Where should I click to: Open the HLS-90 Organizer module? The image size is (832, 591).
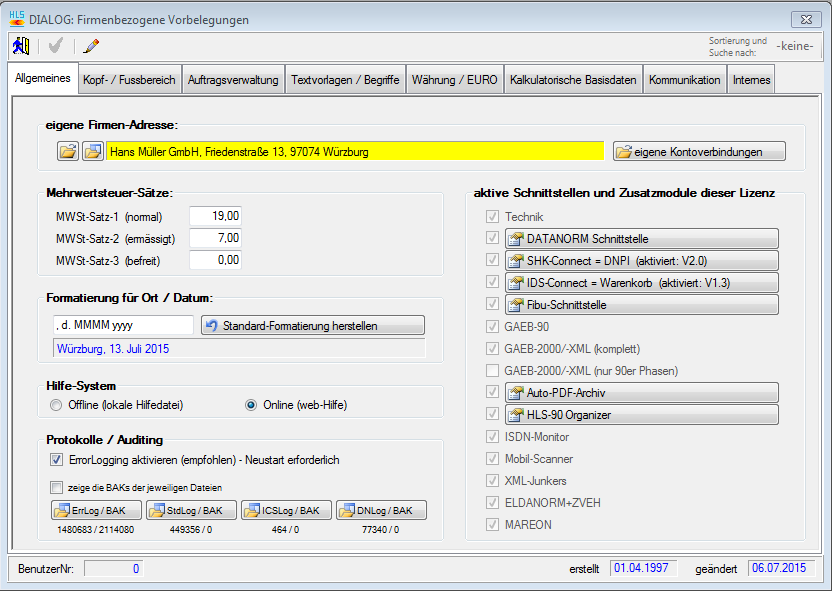pos(640,414)
